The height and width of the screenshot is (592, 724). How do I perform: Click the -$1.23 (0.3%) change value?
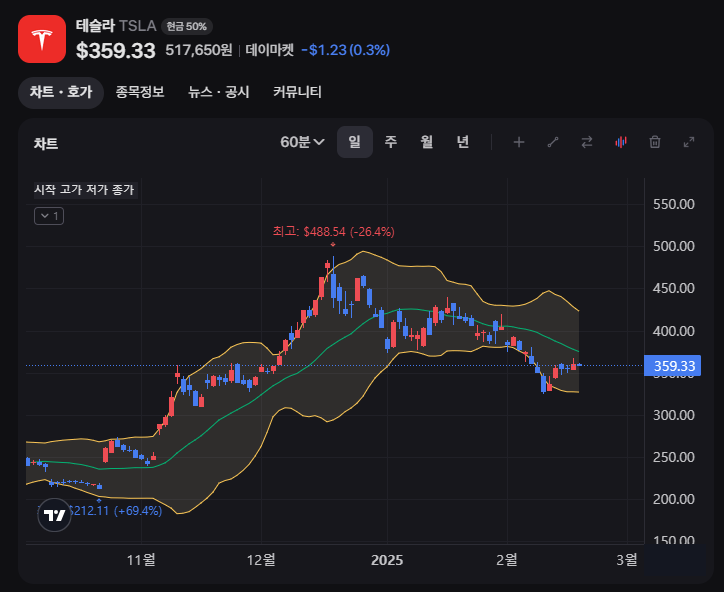point(345,50)
